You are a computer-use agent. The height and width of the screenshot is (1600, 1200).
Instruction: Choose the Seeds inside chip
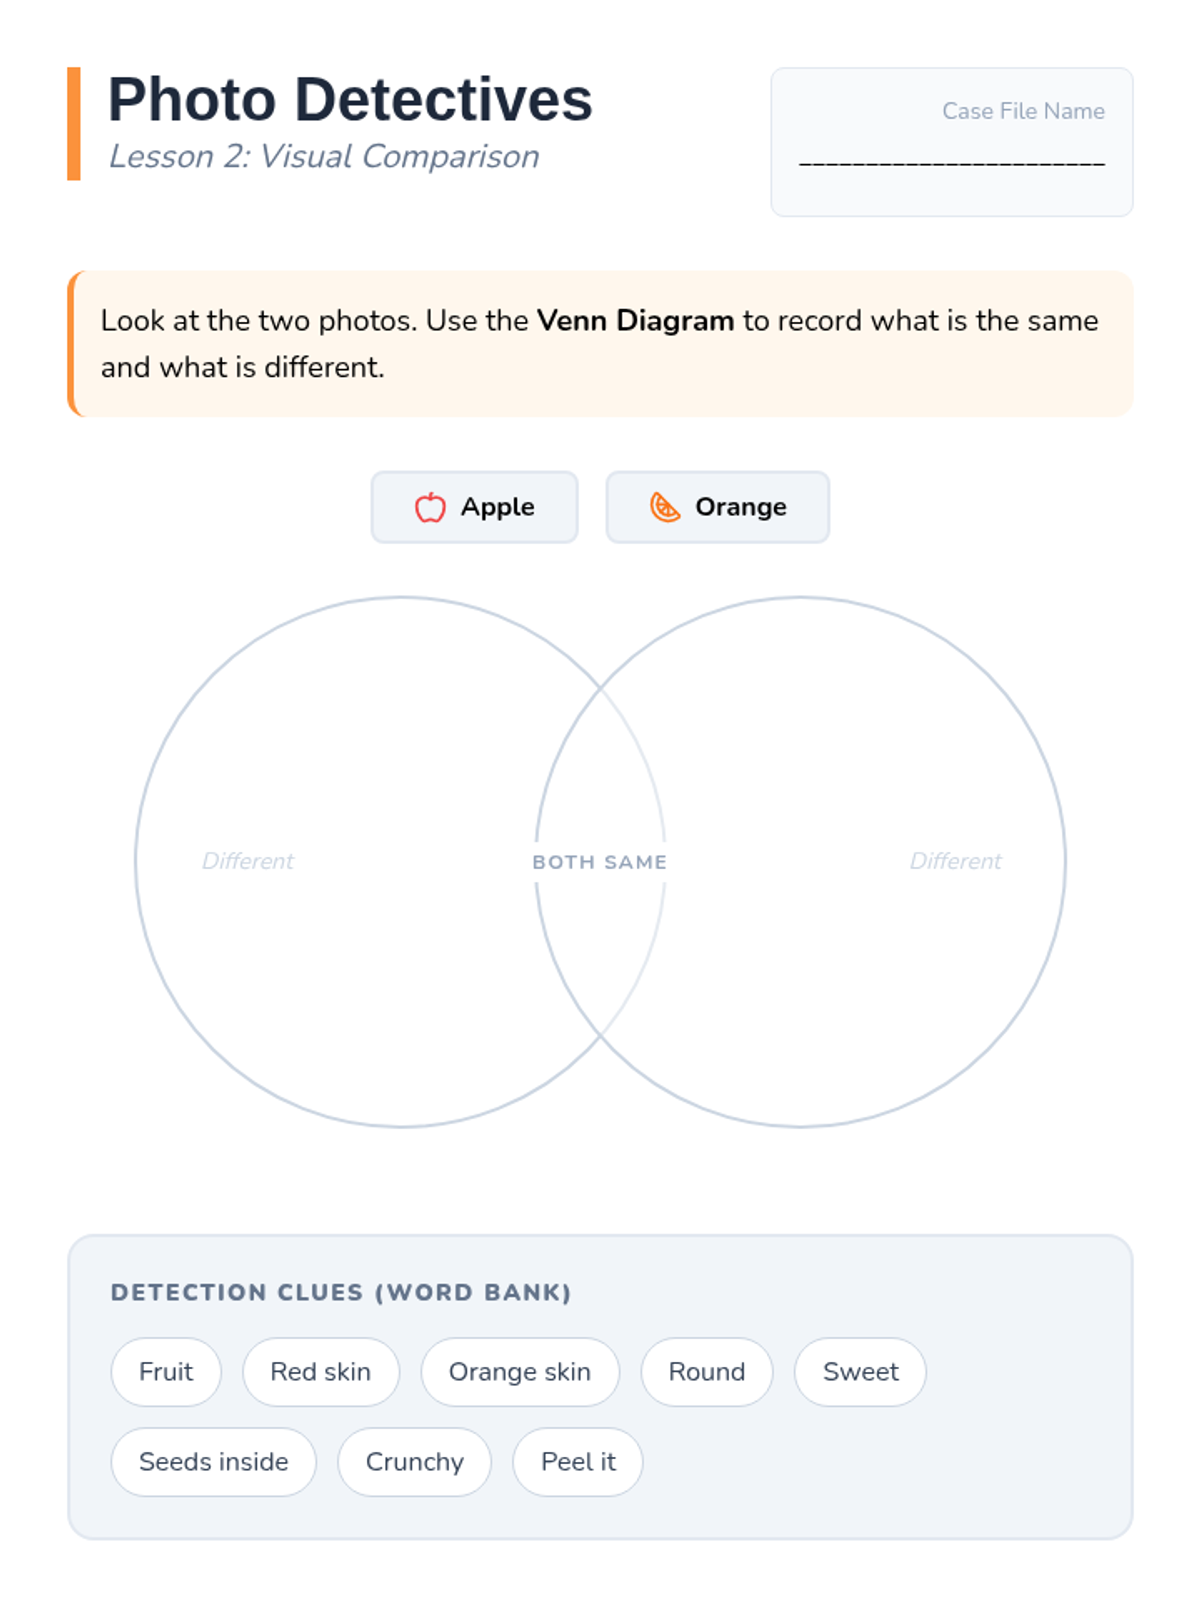(213, 1462)
